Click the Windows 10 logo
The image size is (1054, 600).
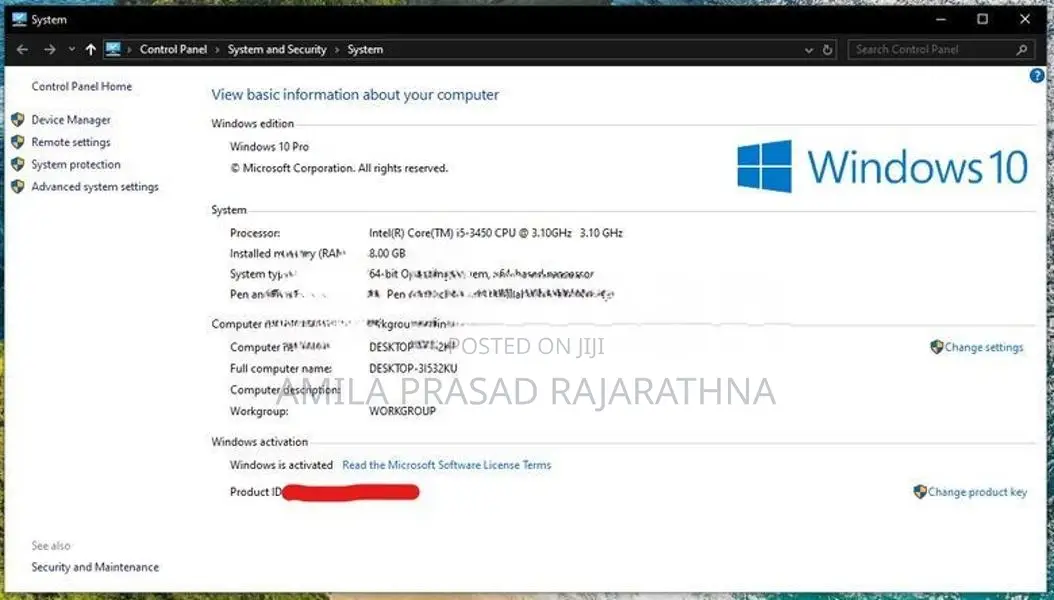tap(883, 166)
